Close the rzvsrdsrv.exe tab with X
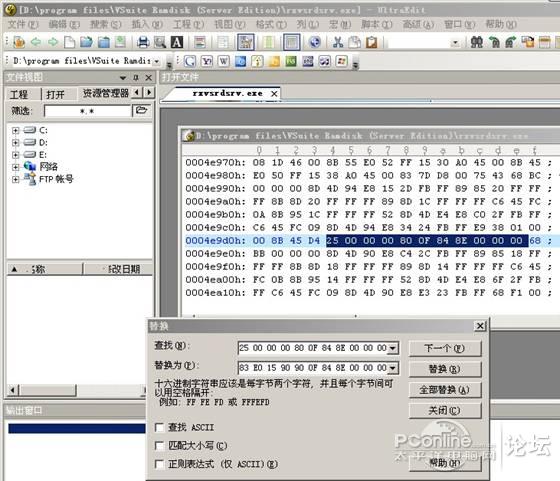 274,94
